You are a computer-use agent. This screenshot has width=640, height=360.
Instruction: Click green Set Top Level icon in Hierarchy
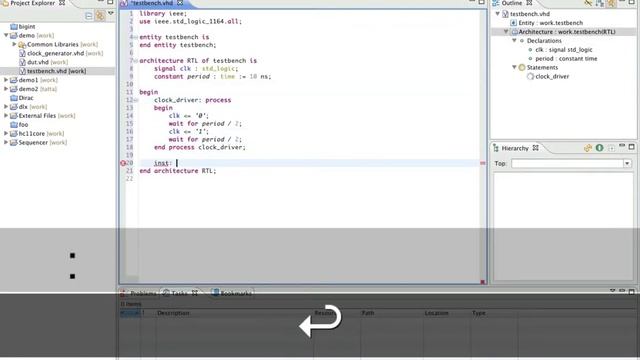(599, 148)
